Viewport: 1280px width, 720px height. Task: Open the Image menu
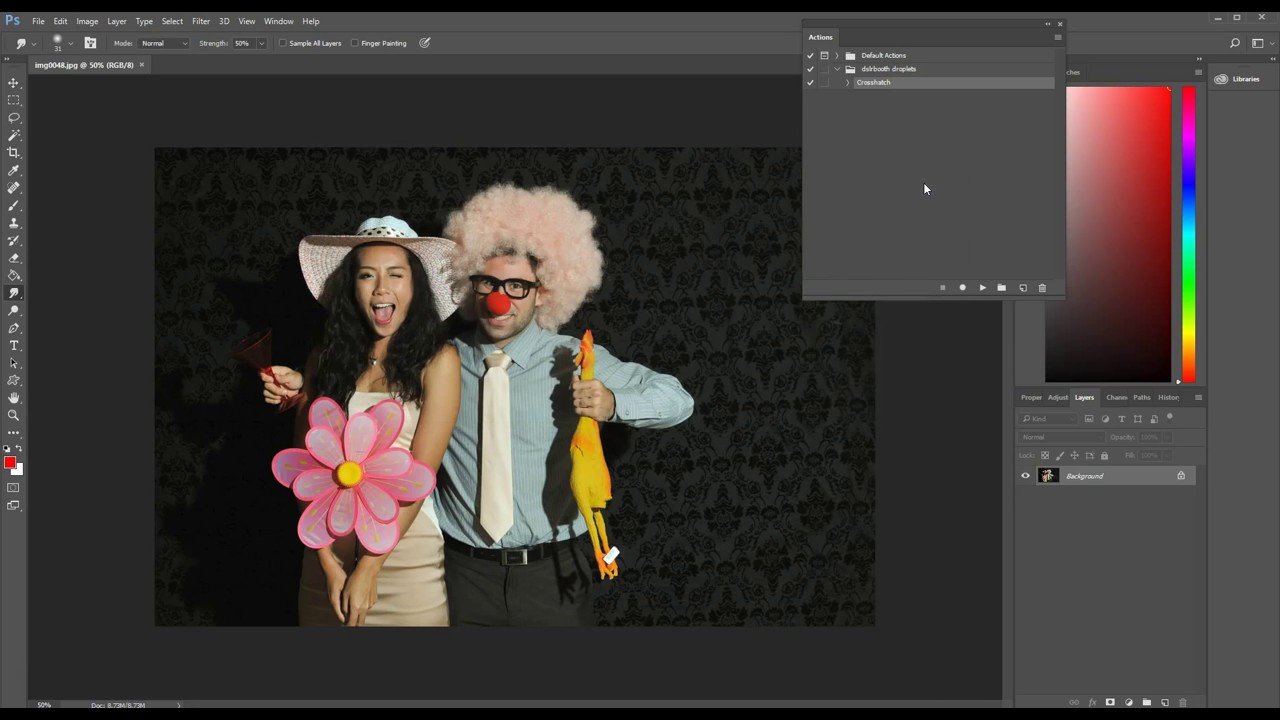[87, 21]
